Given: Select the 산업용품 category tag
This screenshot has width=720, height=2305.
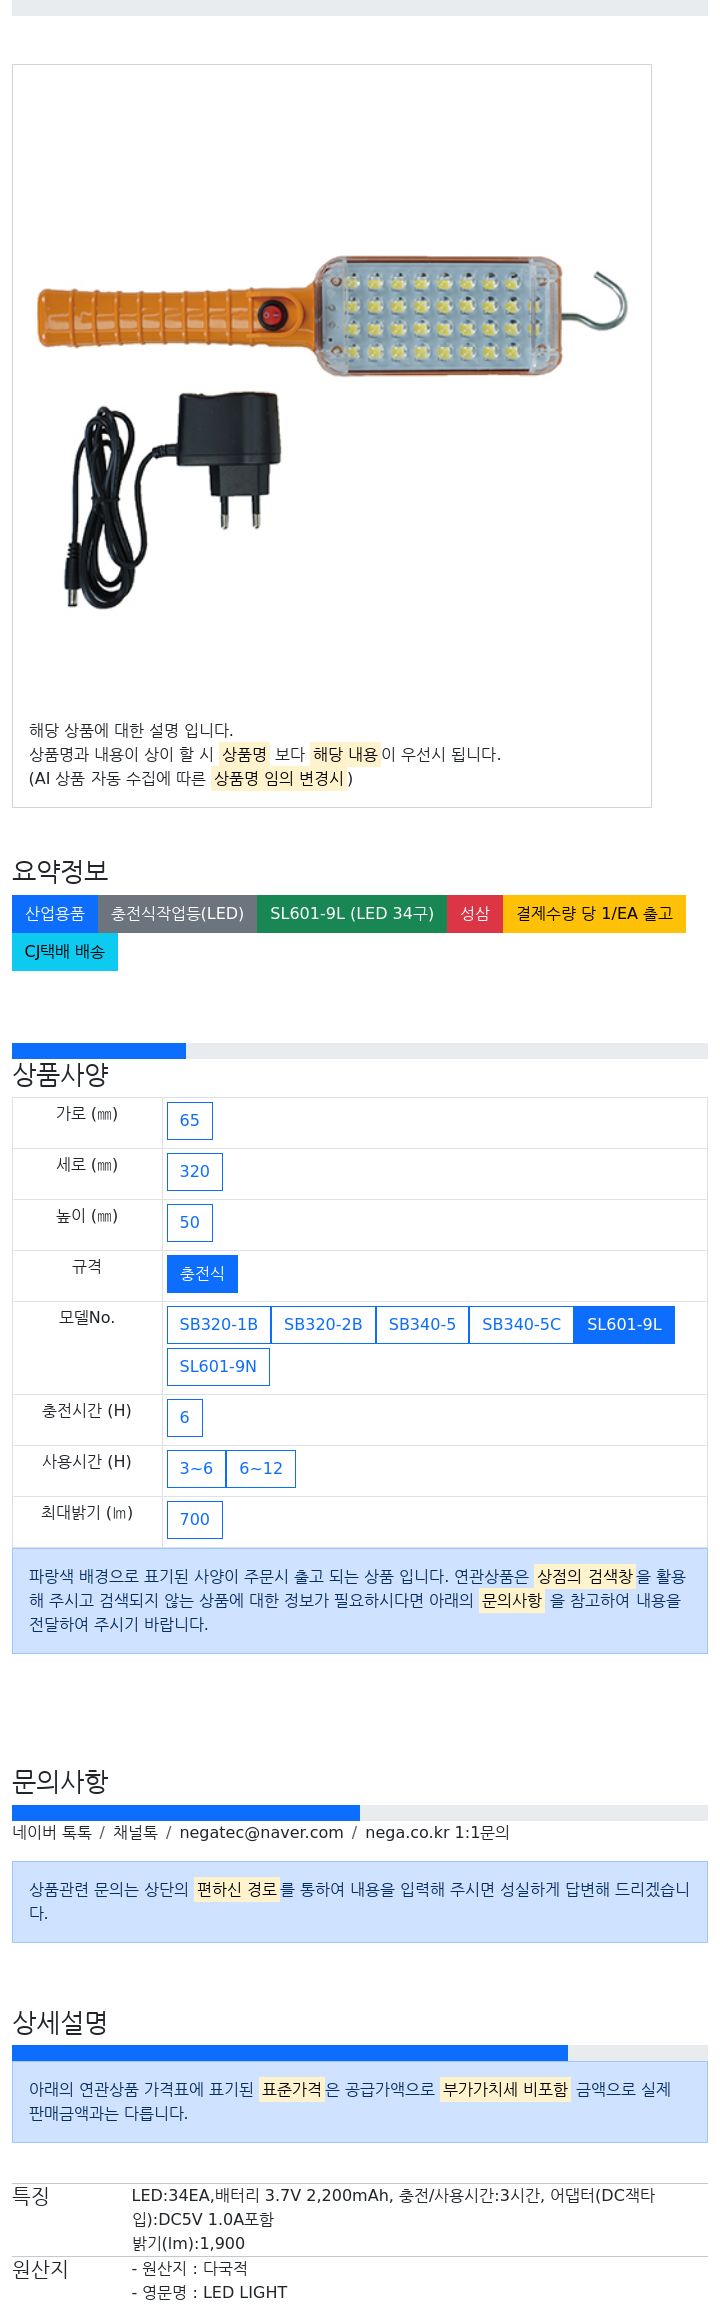Looking at the screenshot, I should pos(55,914).
